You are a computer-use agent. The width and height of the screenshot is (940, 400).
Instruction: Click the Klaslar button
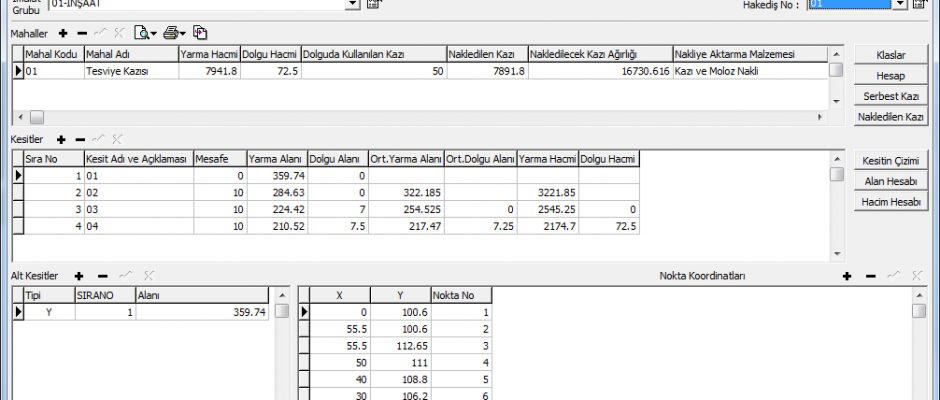(890, 54)
